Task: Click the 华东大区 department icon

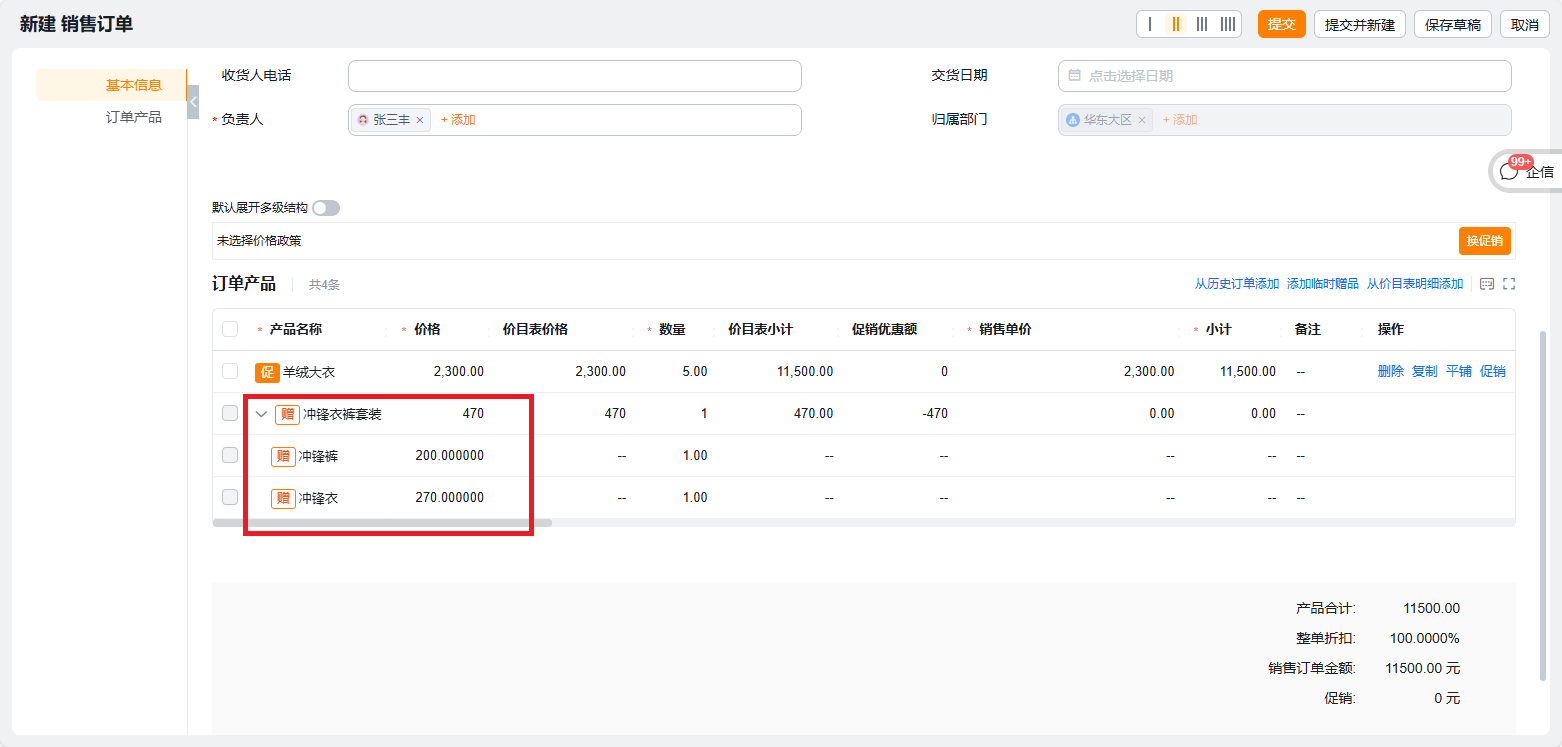Action: point(1073,120)
